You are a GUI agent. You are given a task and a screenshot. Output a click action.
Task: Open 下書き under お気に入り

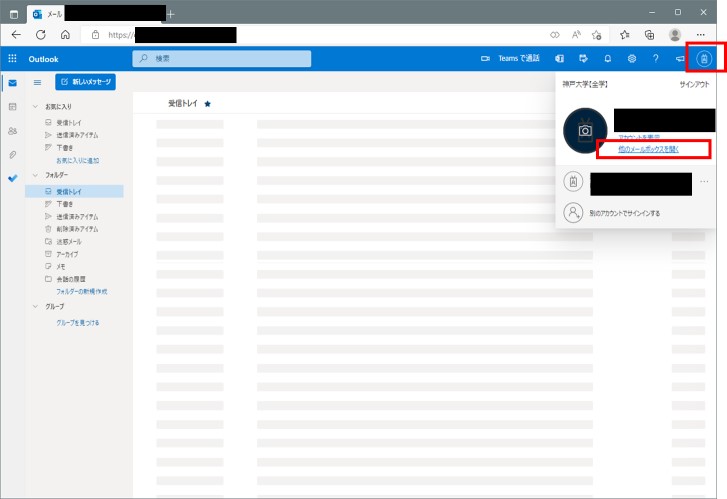(64, 147)
